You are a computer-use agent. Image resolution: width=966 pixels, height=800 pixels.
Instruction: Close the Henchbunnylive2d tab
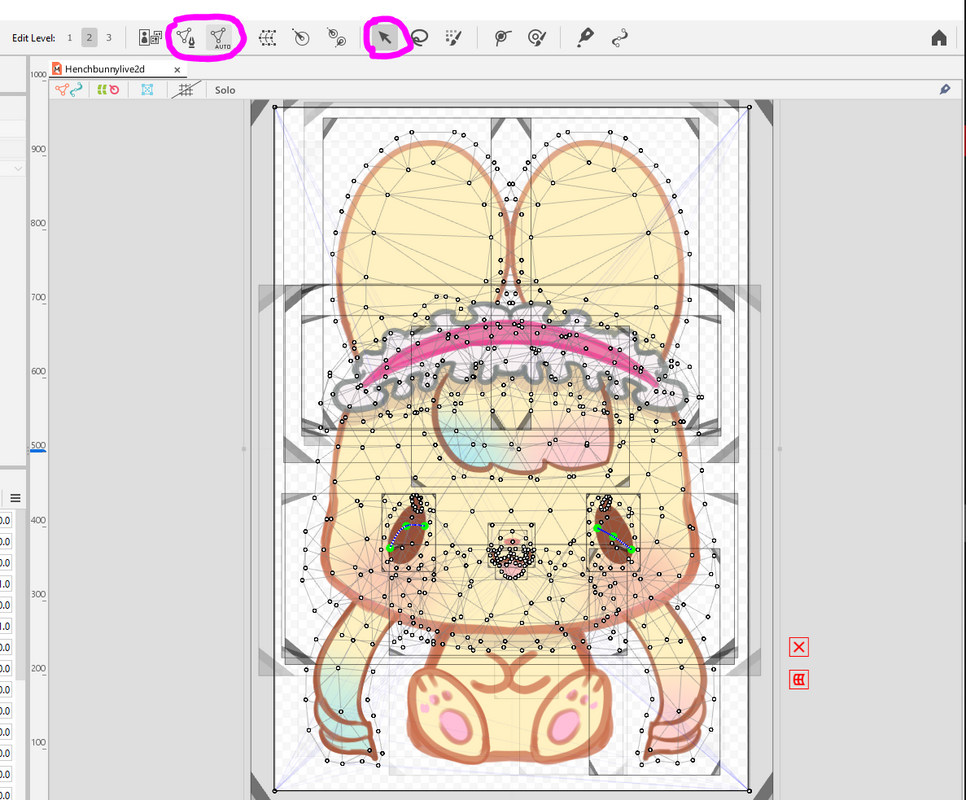(177, 70)
